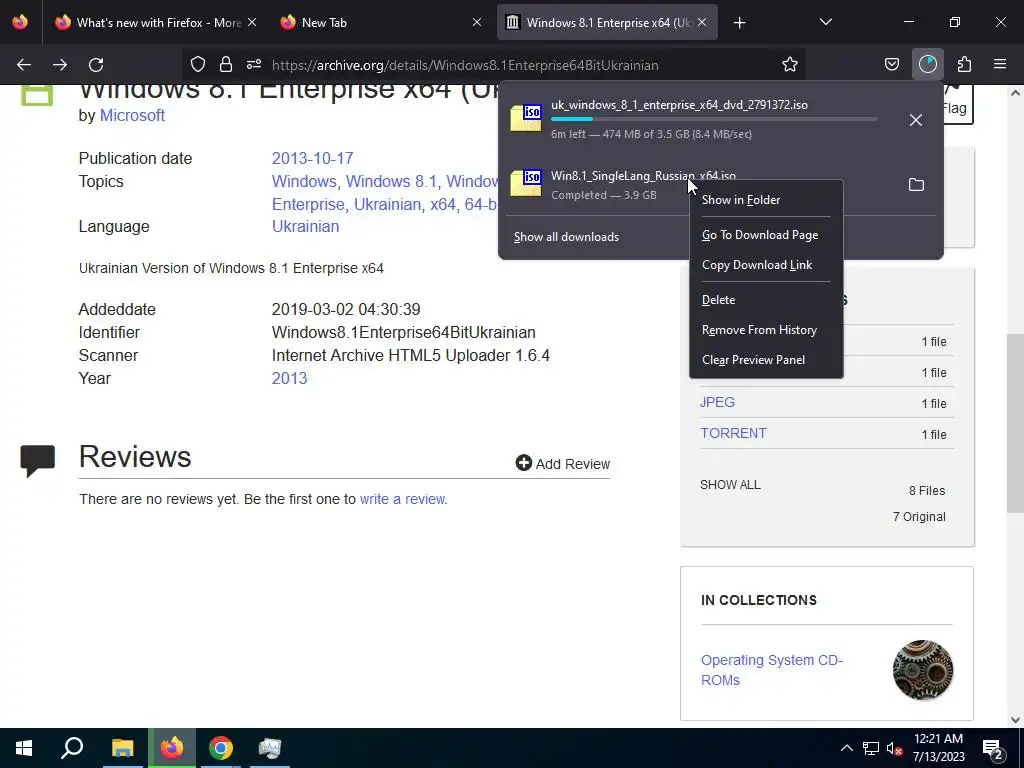The image size is (1024, 768).
Task: Cancel the uk_windows_8_1 ISO download
Action: (x=916, y=120)
